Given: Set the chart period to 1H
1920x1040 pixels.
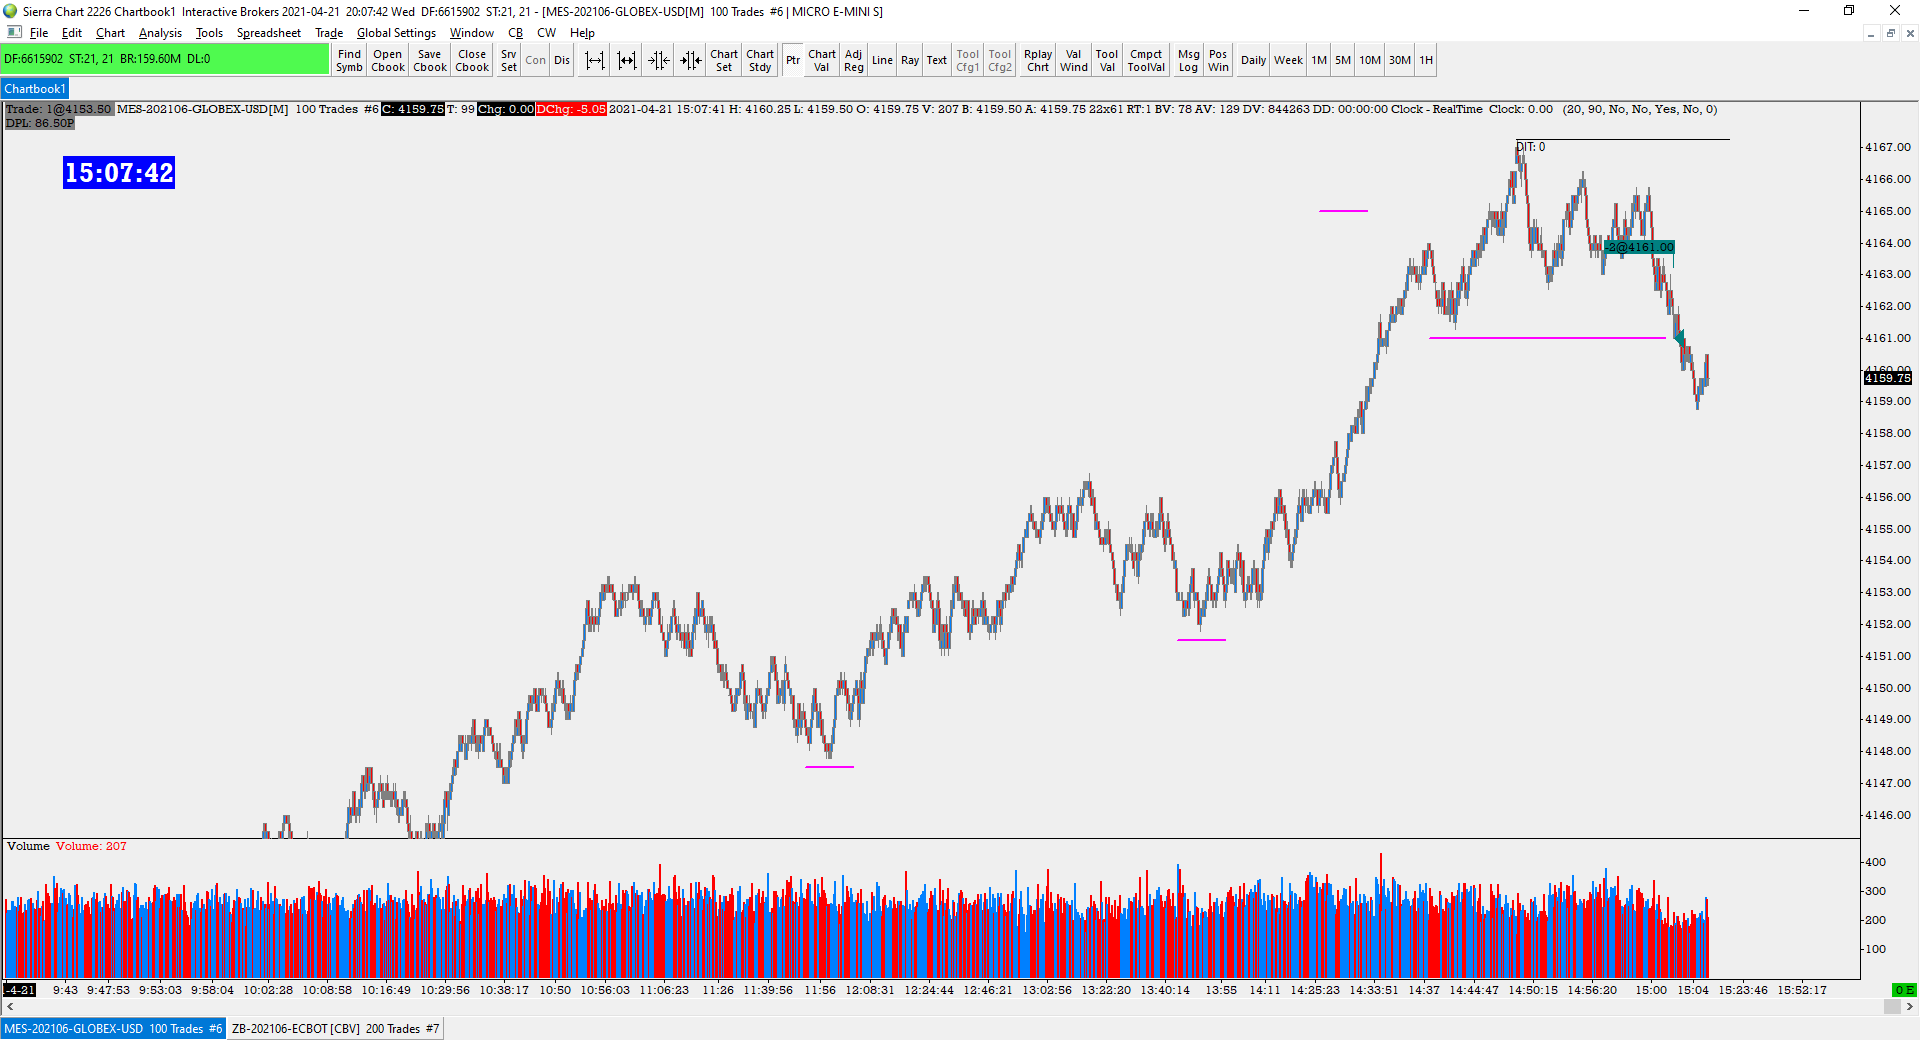Looking at the screenshot, I should point(1426,60).
